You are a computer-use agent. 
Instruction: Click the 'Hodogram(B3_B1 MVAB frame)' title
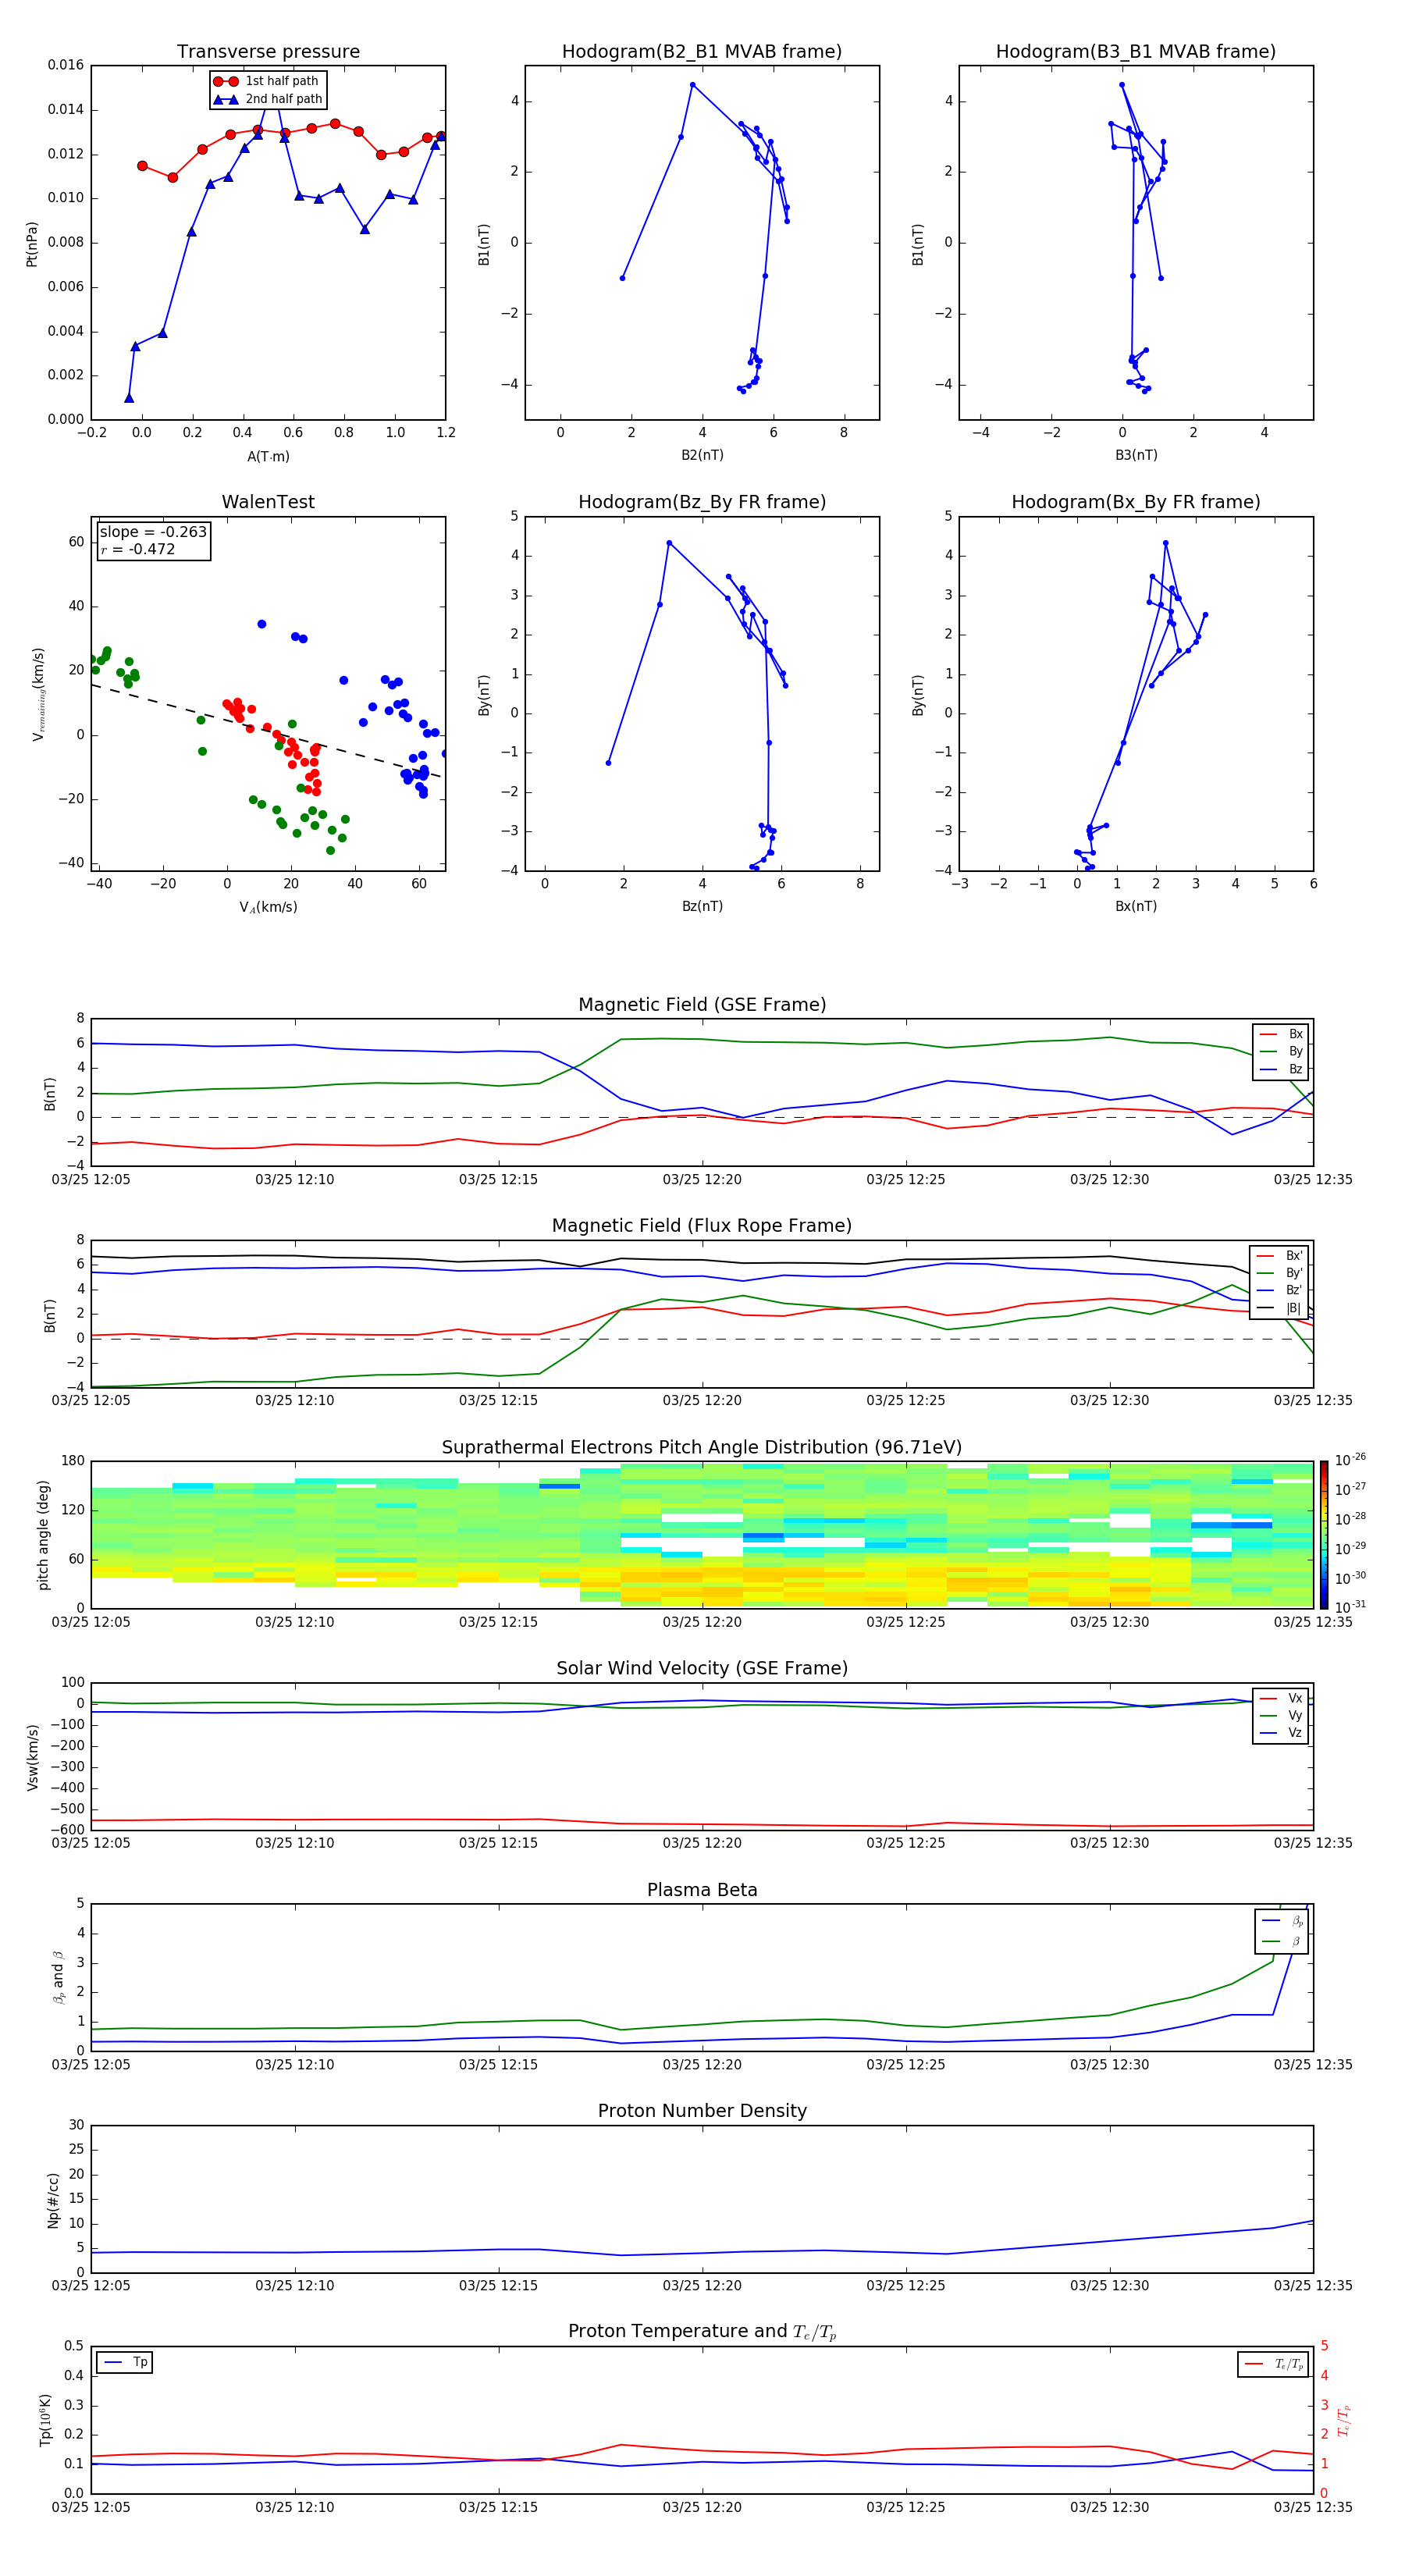(1136, 52)
